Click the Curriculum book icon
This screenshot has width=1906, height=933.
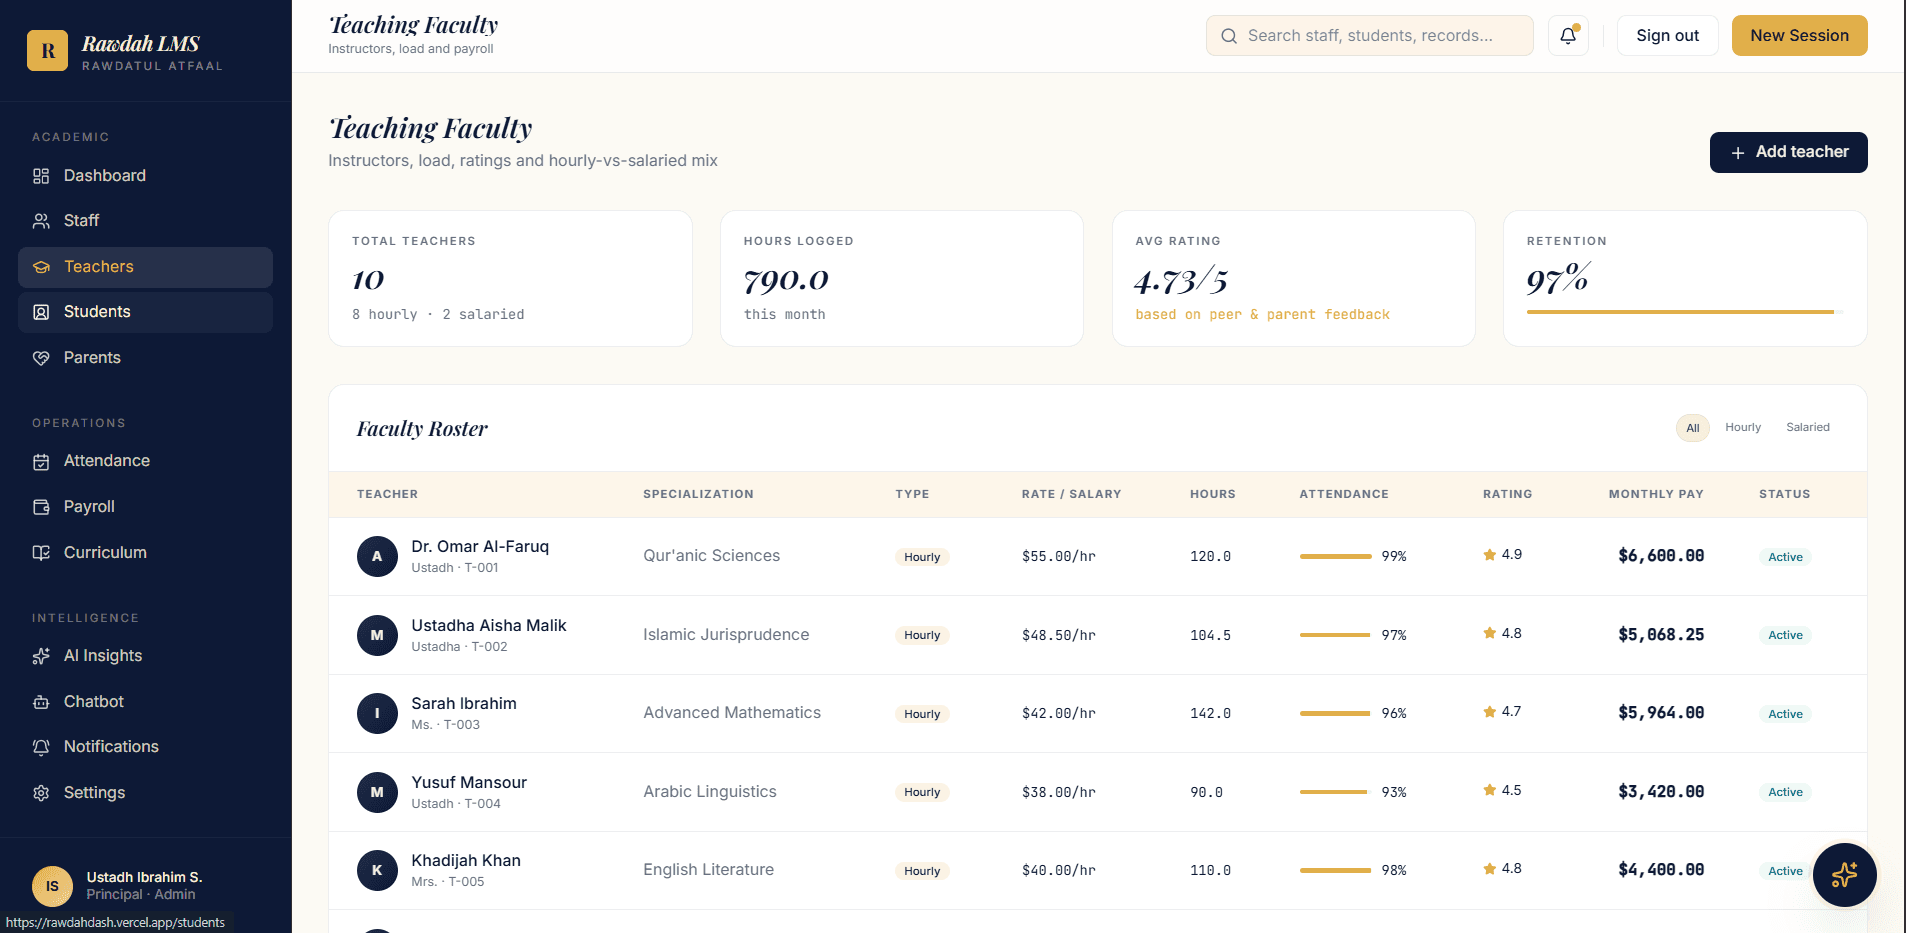[41, 553]
